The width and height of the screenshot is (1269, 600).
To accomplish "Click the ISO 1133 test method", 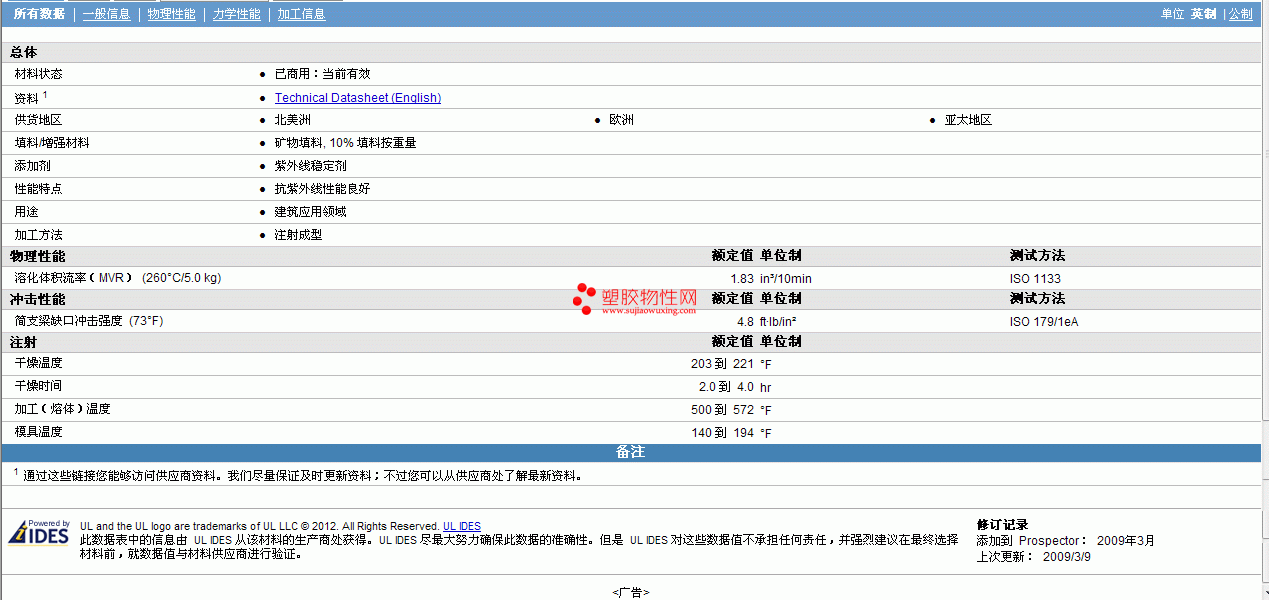I will tap(1035, 279).
